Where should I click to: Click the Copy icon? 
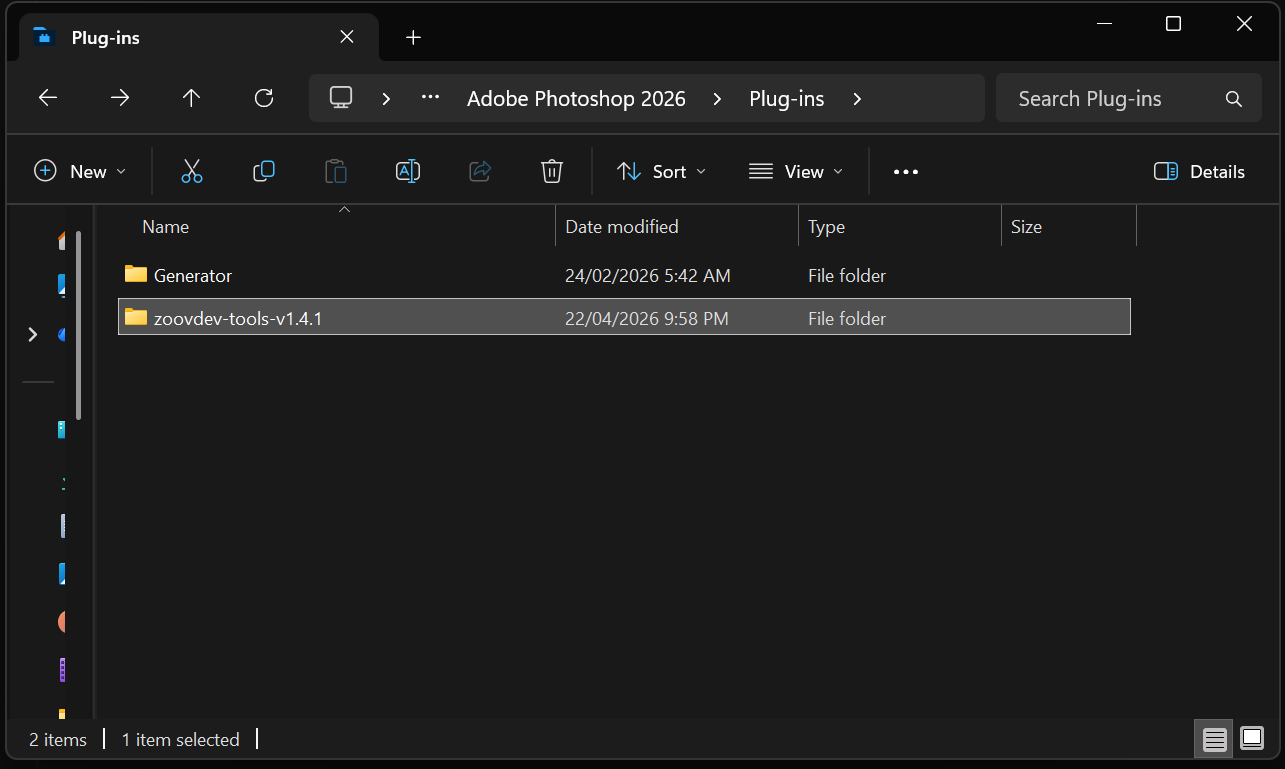[264, 171]
